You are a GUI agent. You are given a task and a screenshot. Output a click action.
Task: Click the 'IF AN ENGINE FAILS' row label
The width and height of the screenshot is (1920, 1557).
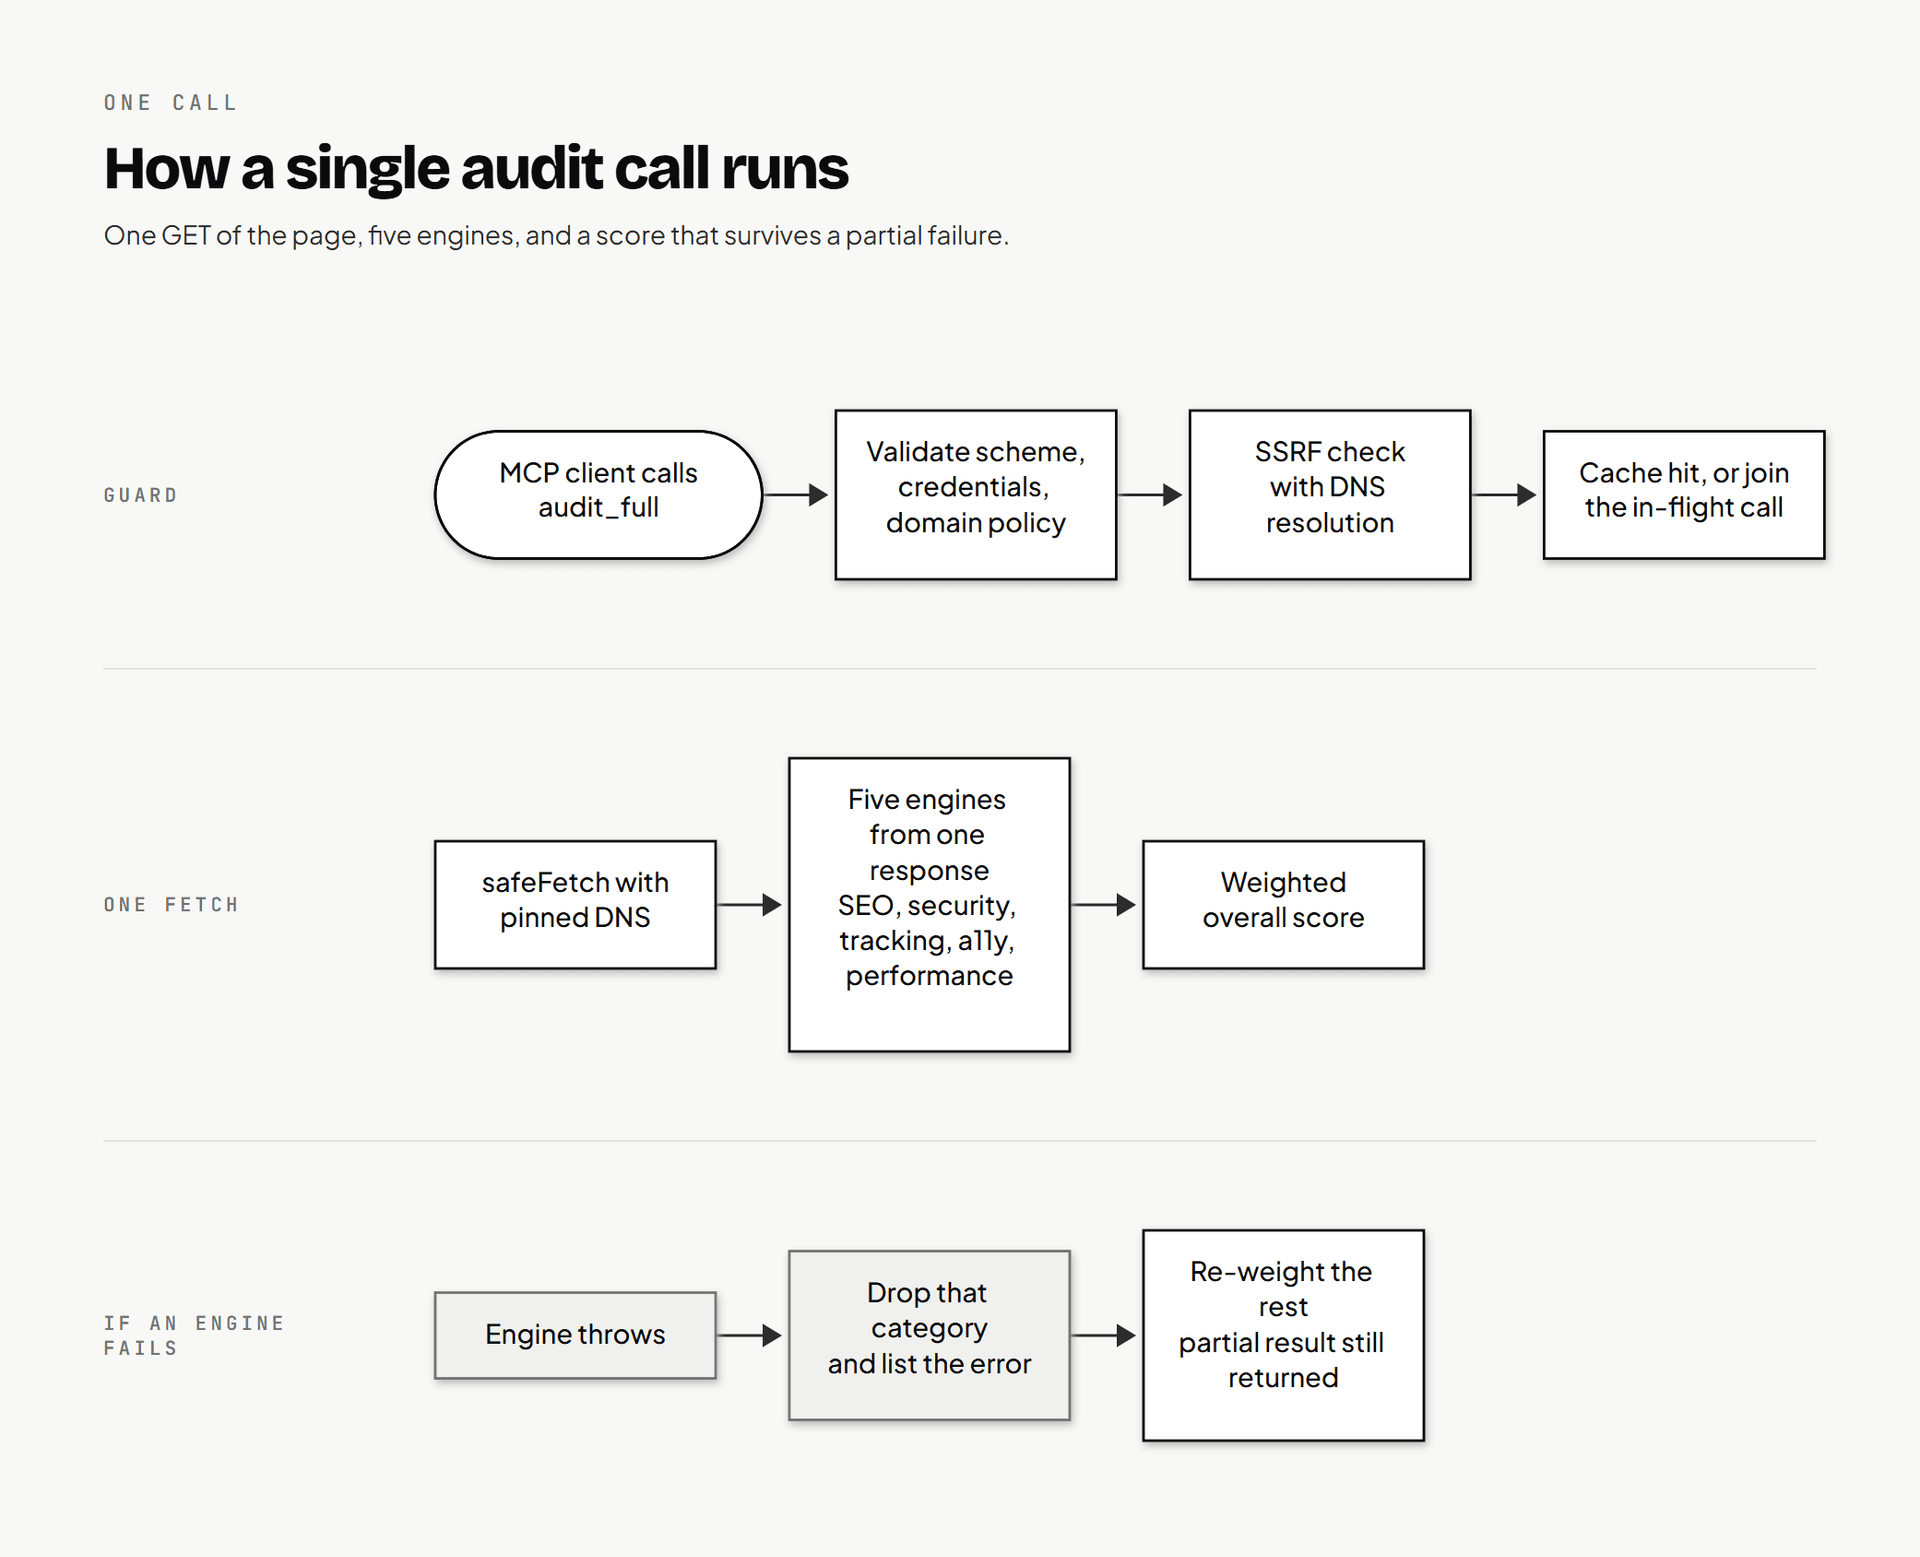coord(194,1335)
